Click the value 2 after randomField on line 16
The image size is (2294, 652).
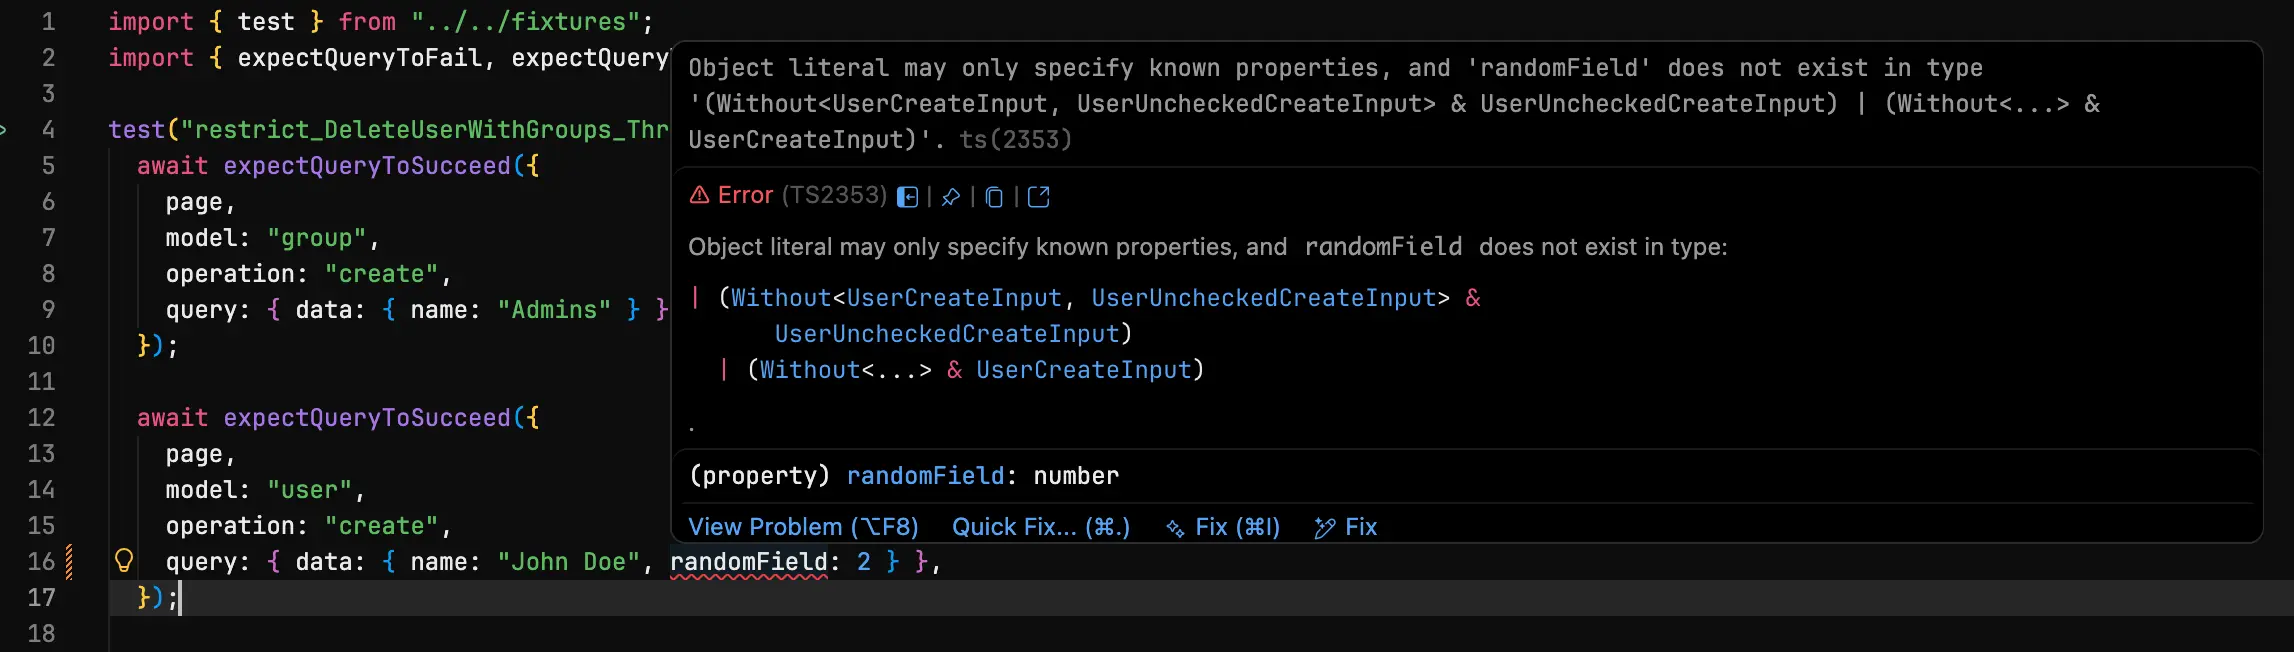tap(864, 562)
